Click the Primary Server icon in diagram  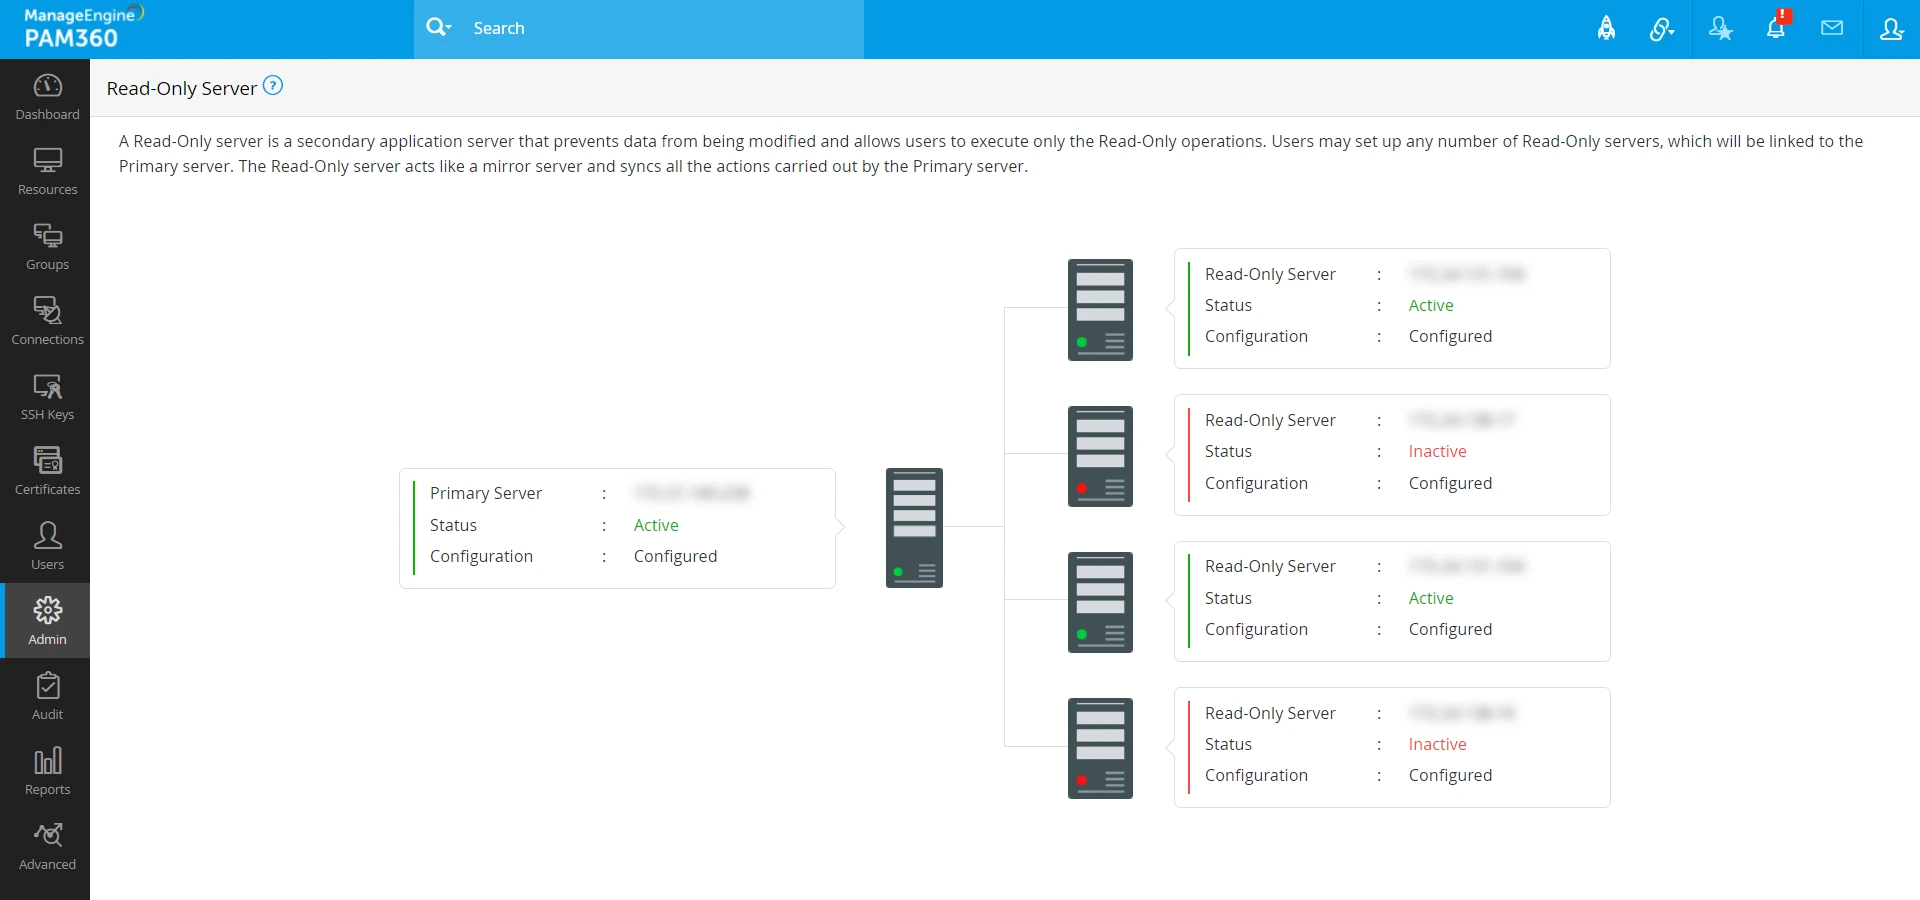tap(914, 528)
